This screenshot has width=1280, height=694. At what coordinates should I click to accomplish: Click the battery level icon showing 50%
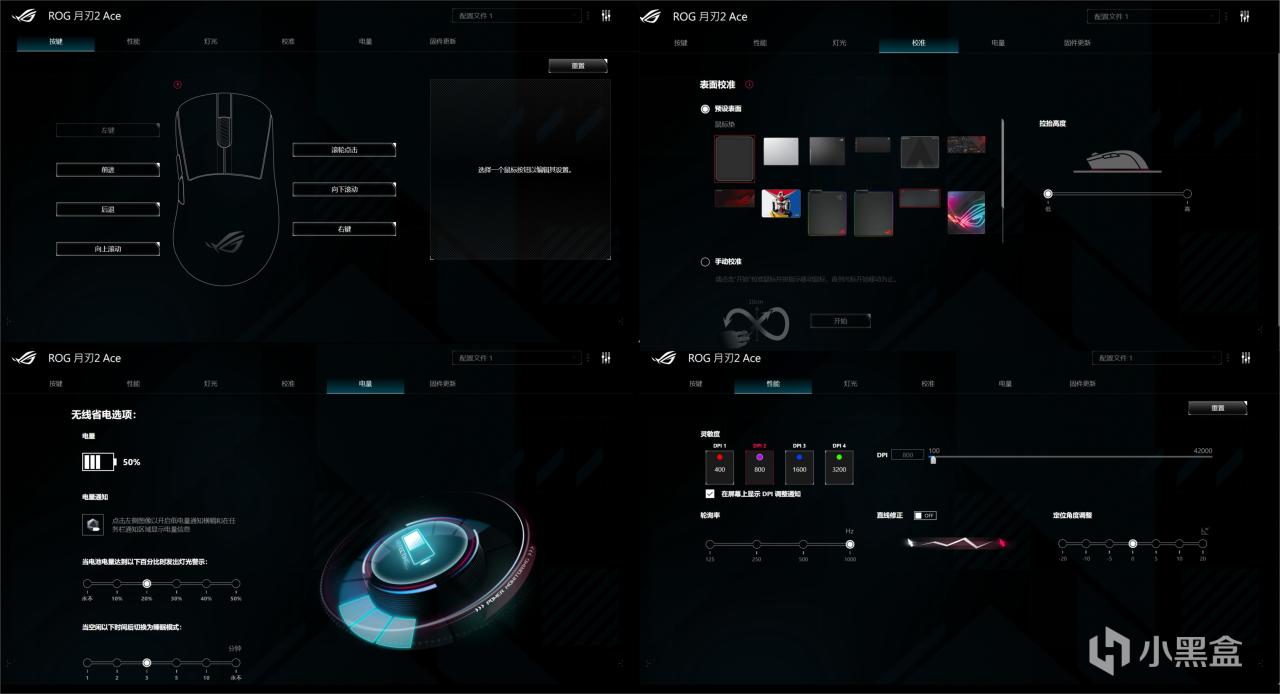click(99, 462)
